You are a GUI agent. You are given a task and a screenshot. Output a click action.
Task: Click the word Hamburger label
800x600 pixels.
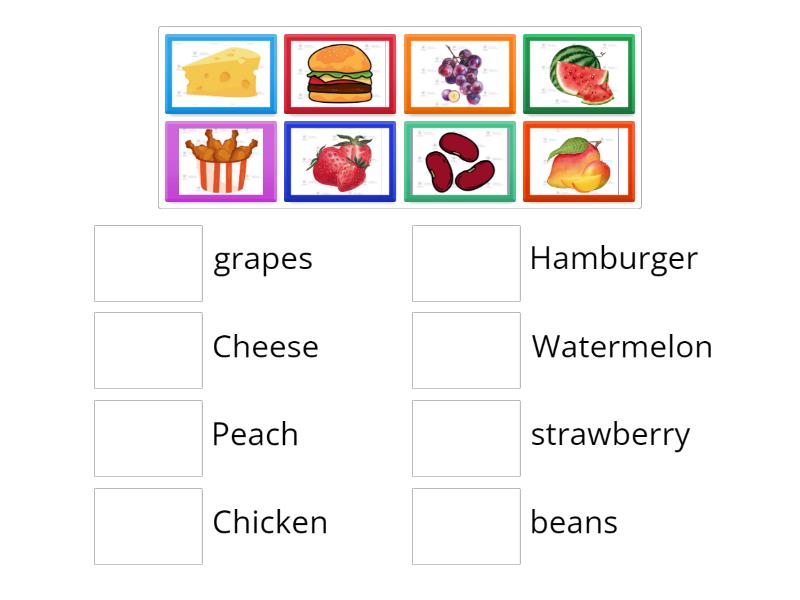tap(613, 258)
